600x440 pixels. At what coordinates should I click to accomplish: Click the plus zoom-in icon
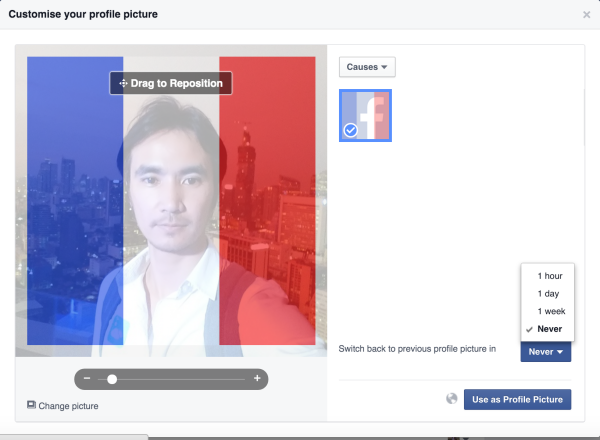pyautogui.click(x=257, y=378)
